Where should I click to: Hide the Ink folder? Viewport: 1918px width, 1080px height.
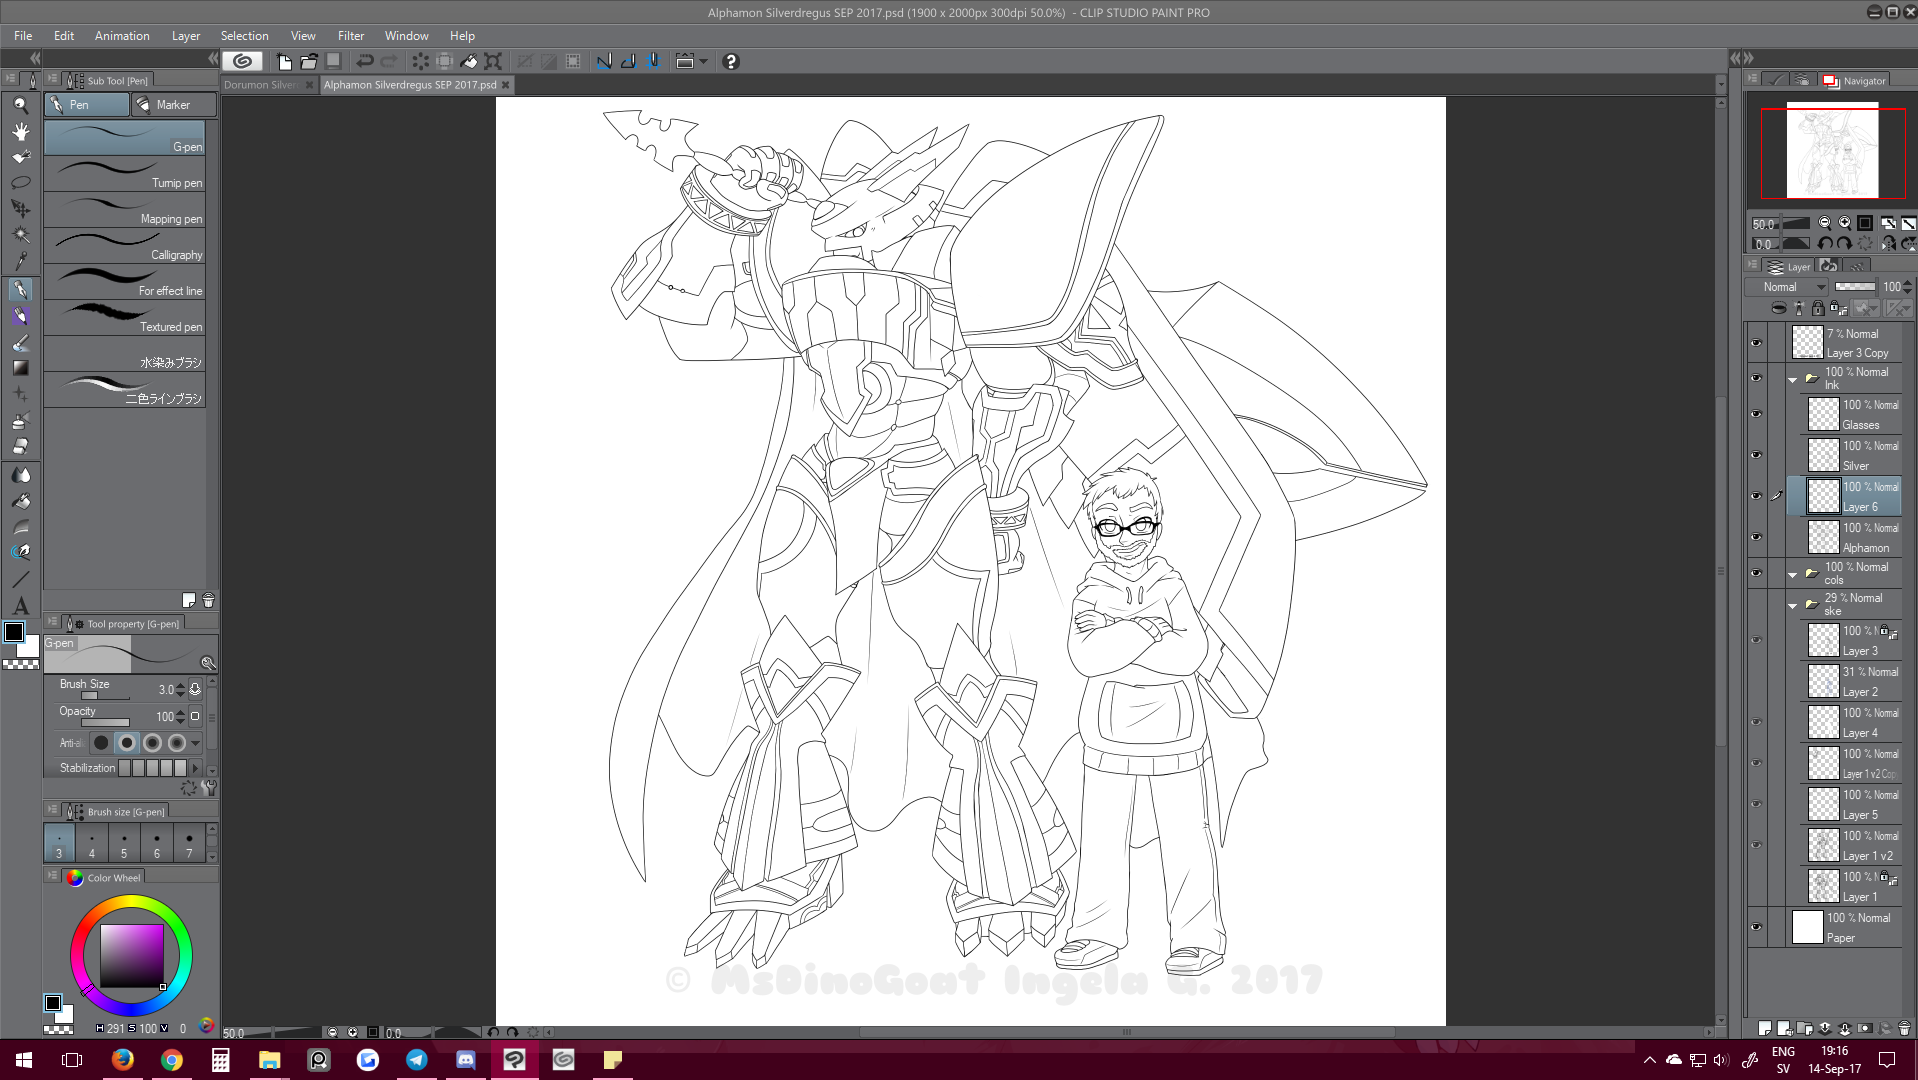[1756, 378]
